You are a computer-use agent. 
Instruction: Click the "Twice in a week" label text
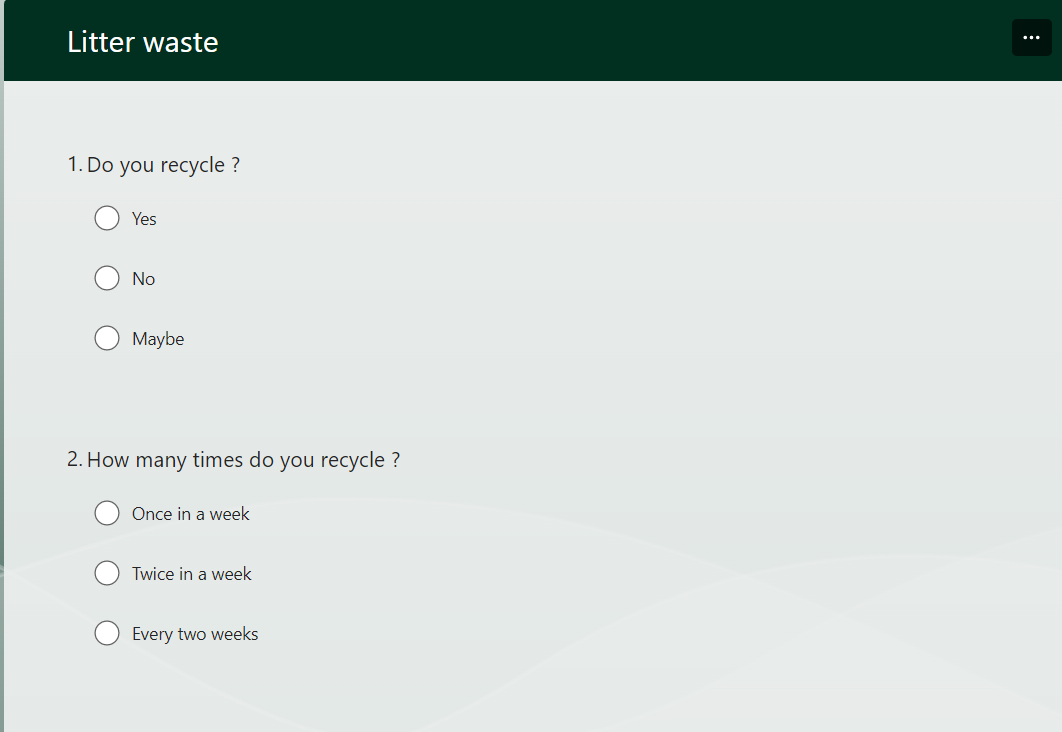tap(191, 574)
